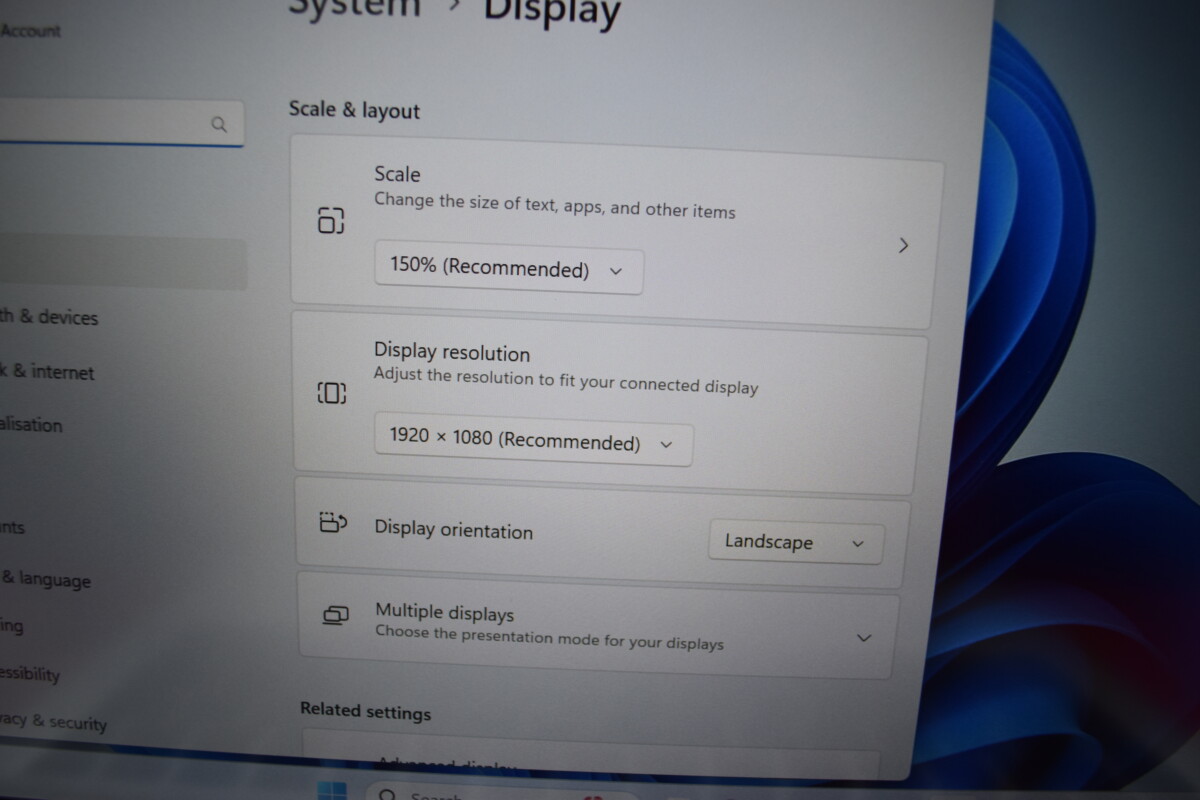Go back to System in the breadcrumb
1200x800 pixels.
[x=353, y=8]
